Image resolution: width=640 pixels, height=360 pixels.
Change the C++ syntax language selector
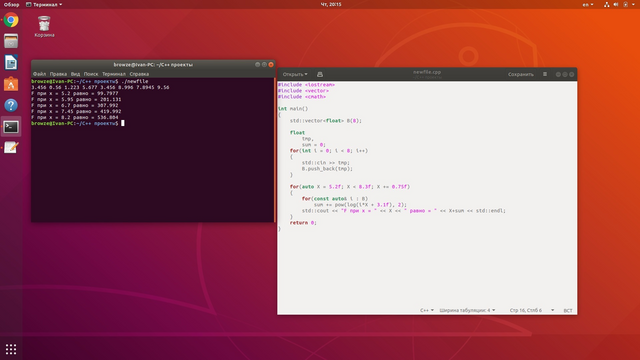click(x=427, y=311)
